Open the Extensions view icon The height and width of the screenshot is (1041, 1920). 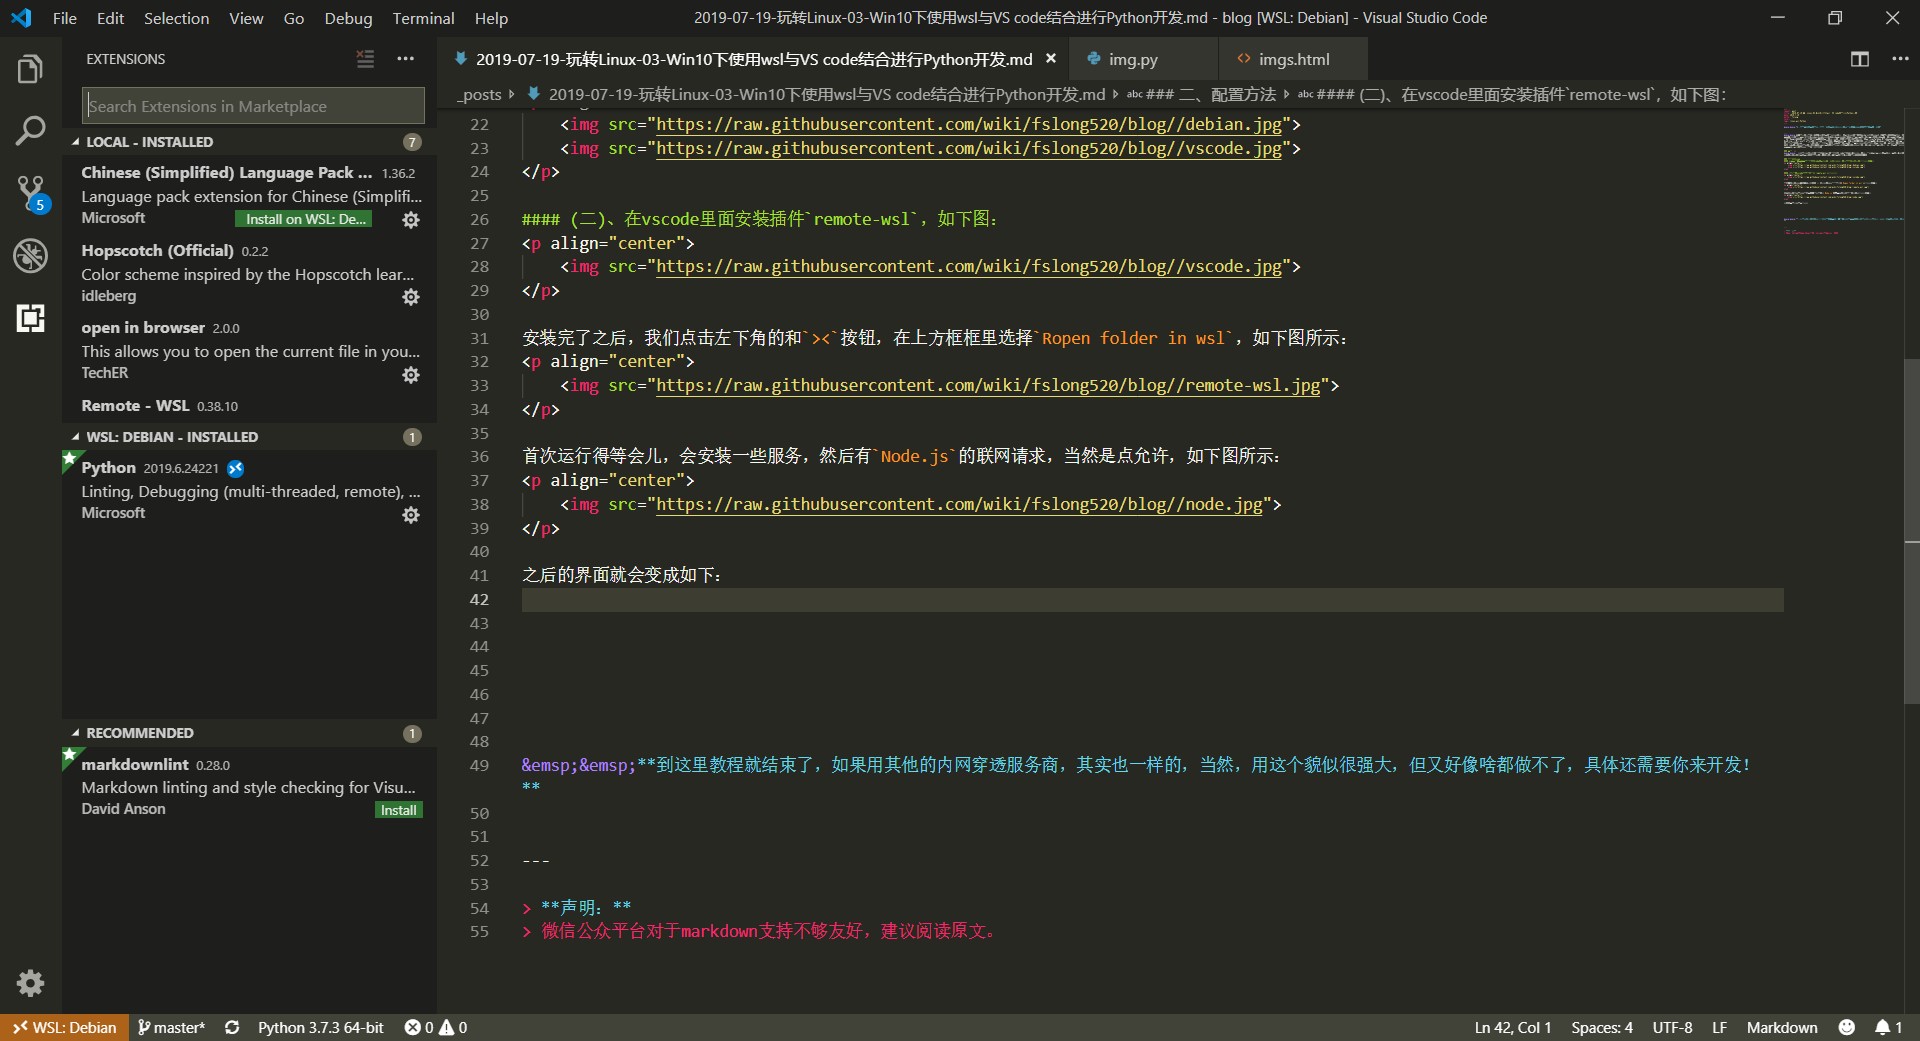tap(30, 318)
